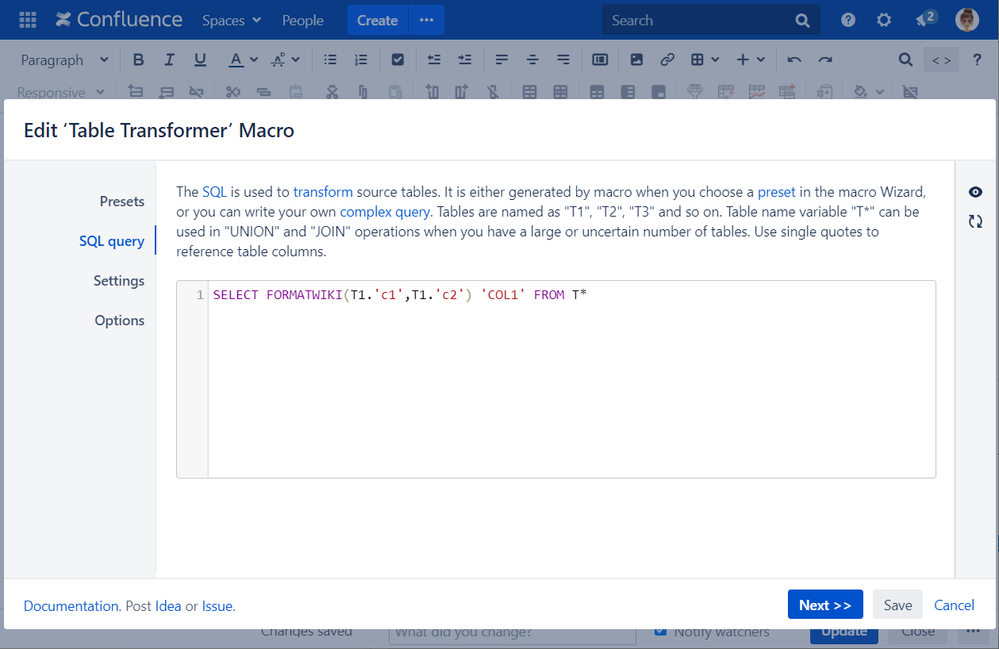999x649 pixels.
Task: Open the Idea link
Action: click(x=168, y=606)
